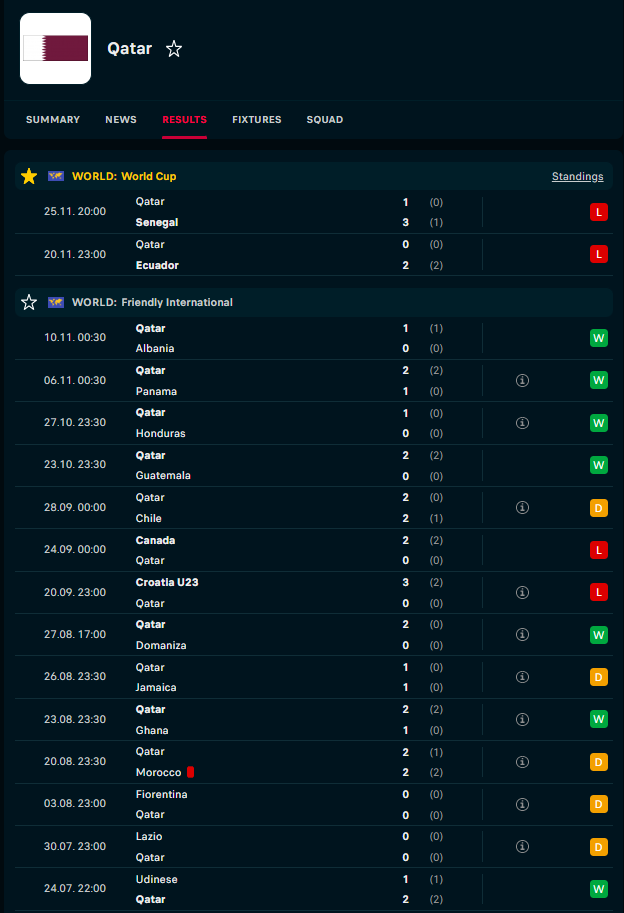624x913 pixels.
Task: Open the Fixtures tab
Action: (257, 120)
